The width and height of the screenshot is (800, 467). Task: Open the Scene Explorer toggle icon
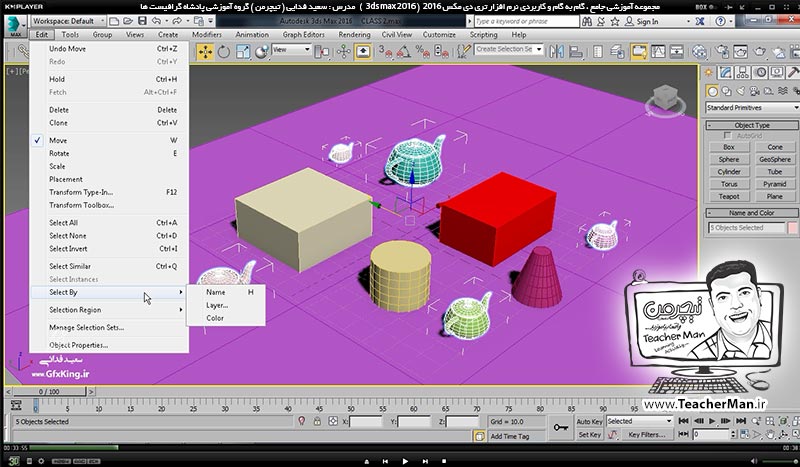598,52
